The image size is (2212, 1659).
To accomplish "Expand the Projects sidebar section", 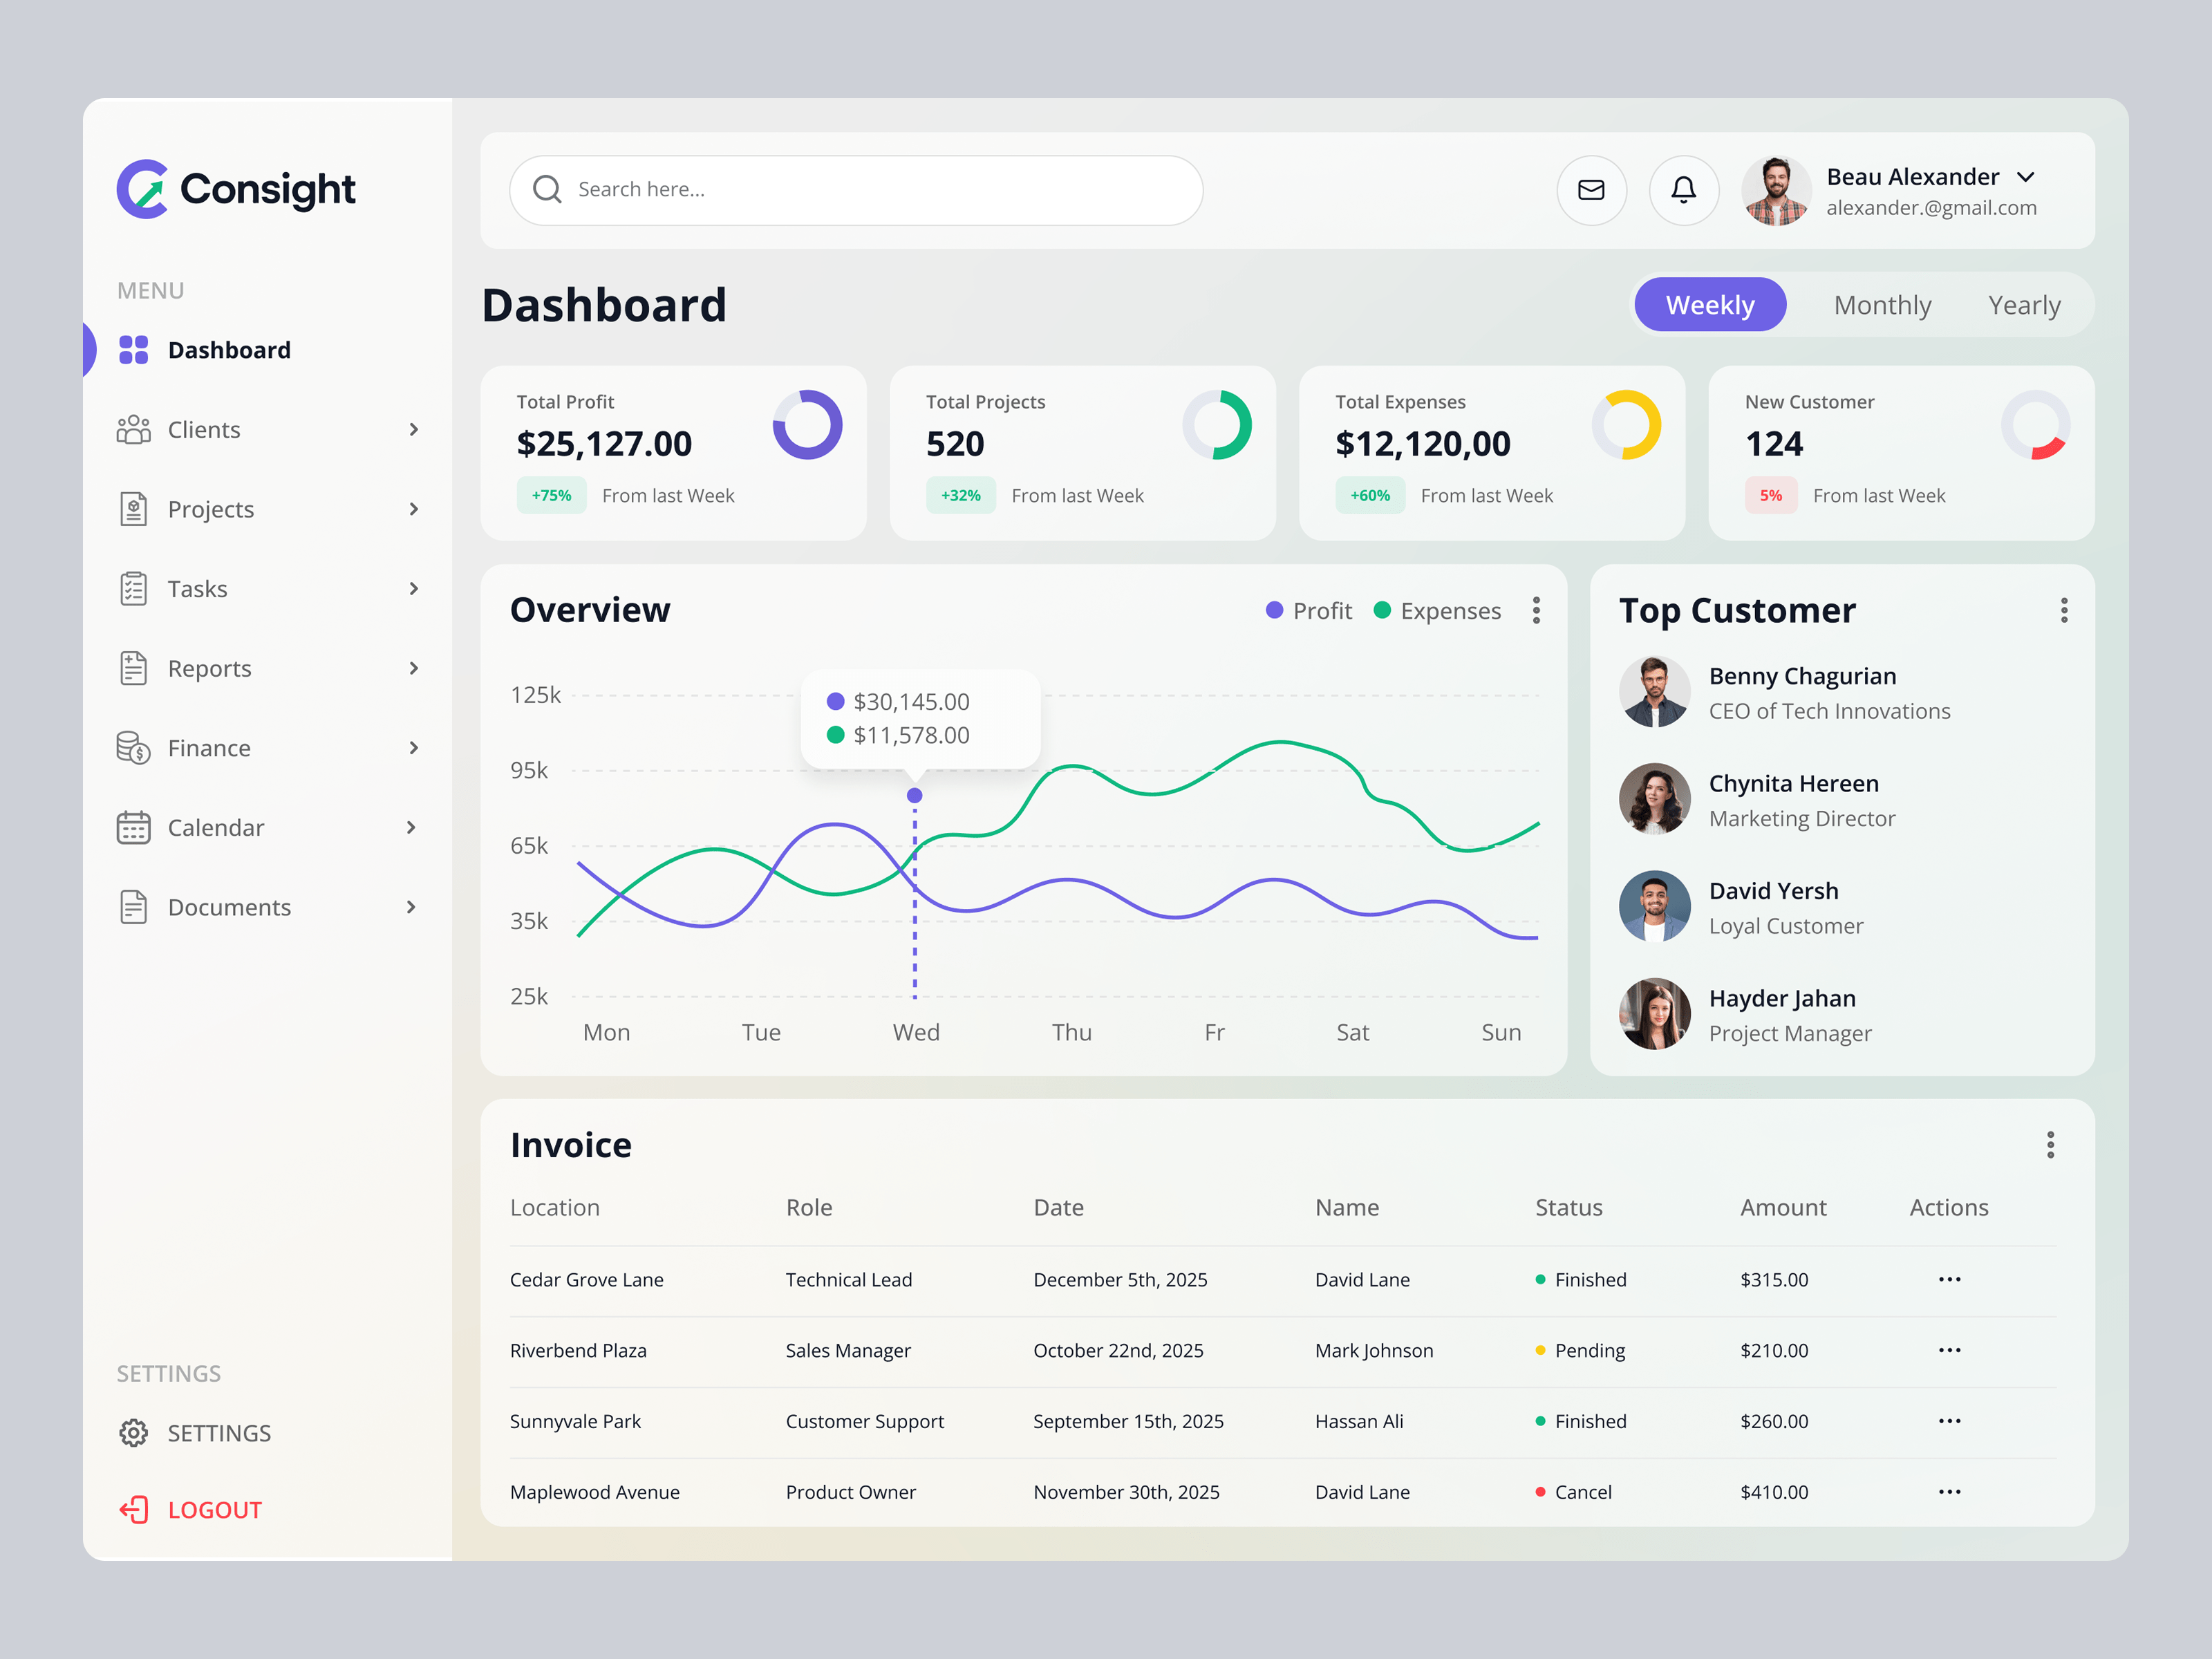I will point(413,509).
